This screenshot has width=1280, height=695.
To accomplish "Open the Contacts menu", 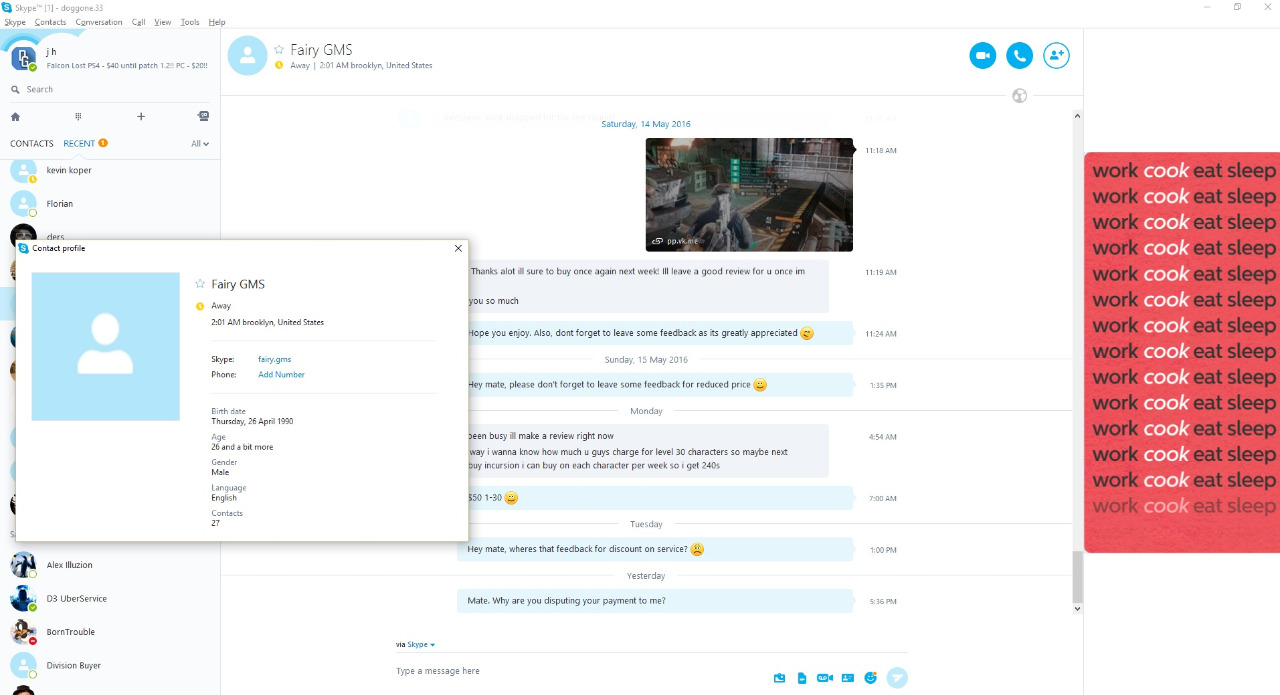I will (50, 22).
